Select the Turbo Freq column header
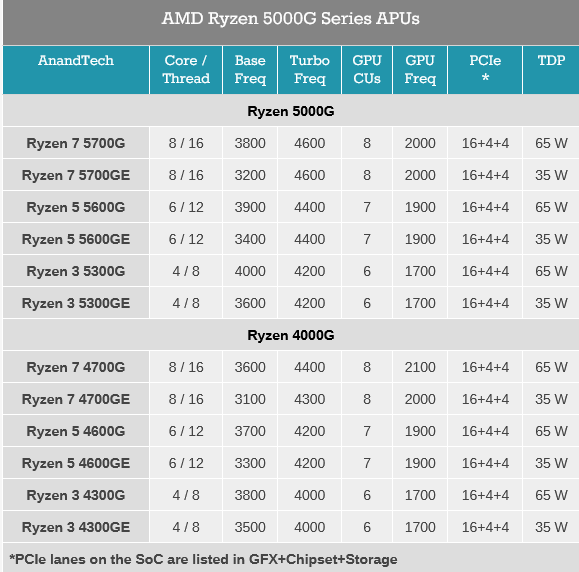579x572 pixels. point(309,69)
